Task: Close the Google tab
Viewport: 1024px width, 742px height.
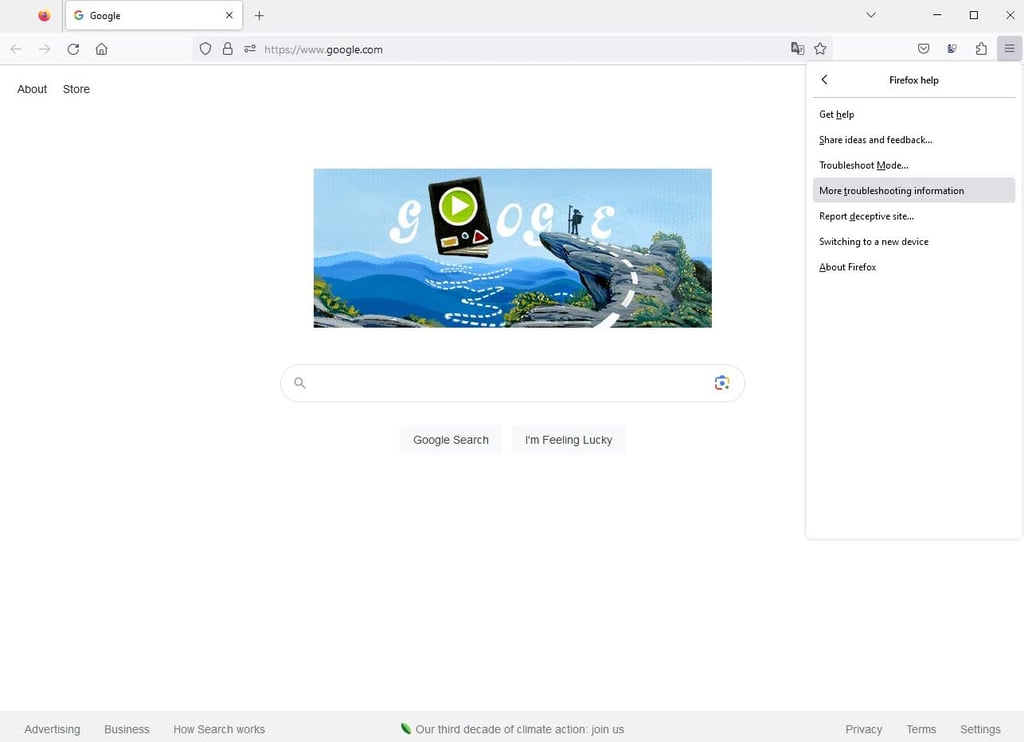Action: click(229, 15)
